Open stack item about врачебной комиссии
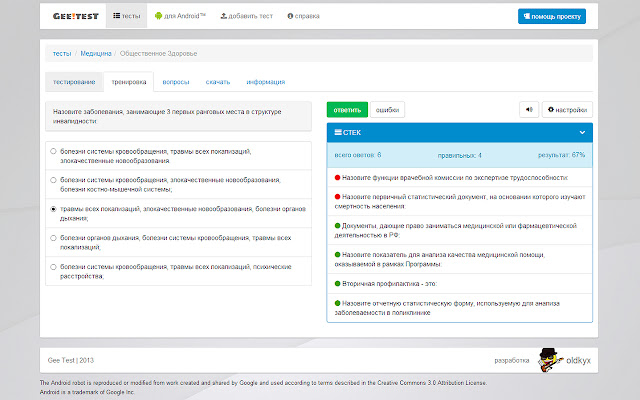The width and height of the screenshot is (640, 400). [460, 178]
